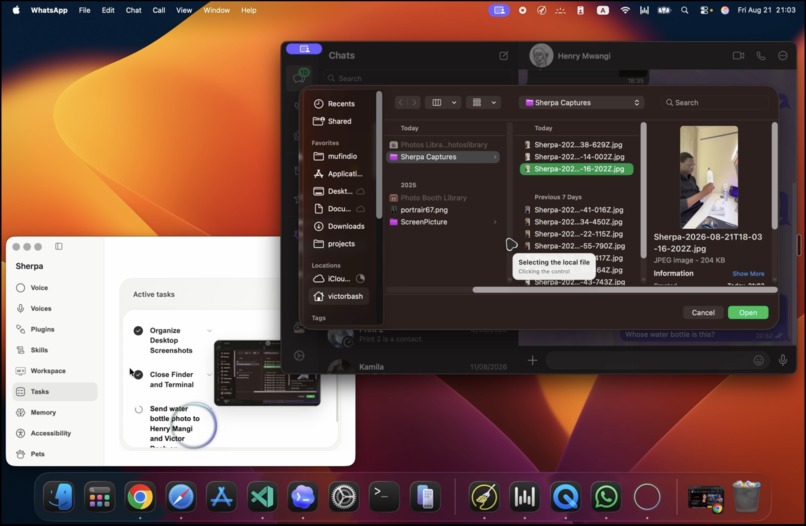The width and height of the screenshot is (806, 526).
Task: Select the file ending -14-002Z.jpg
Action: pyautogui.click(x=576, y=157)
